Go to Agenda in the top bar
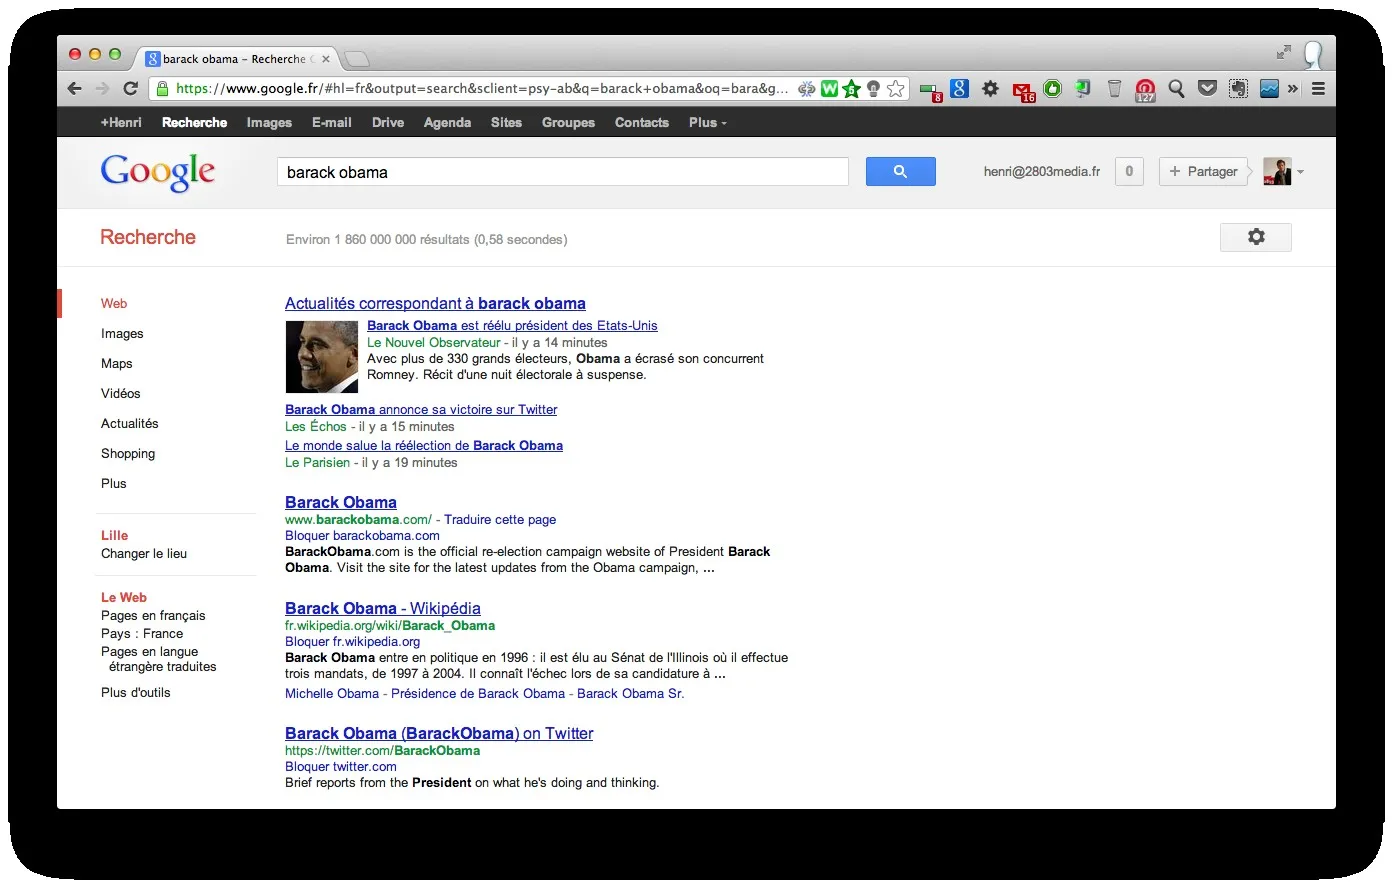1393x888 pixels. click(x=447, y=123)
